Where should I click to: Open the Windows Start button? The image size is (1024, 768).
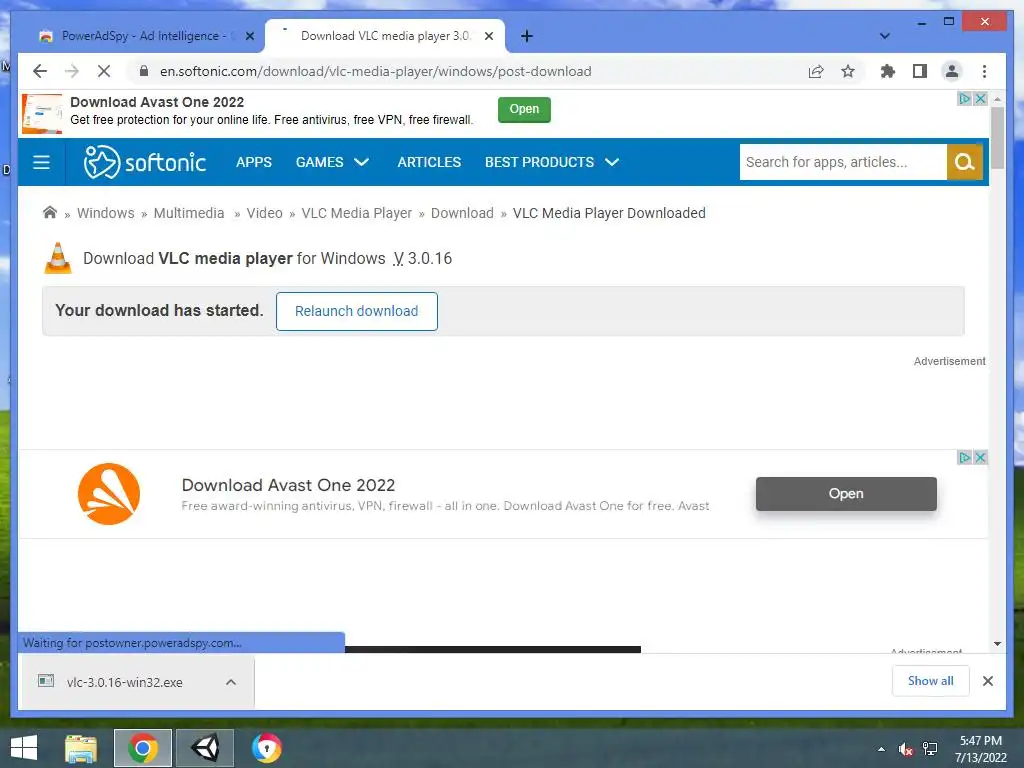pos(24,748)
